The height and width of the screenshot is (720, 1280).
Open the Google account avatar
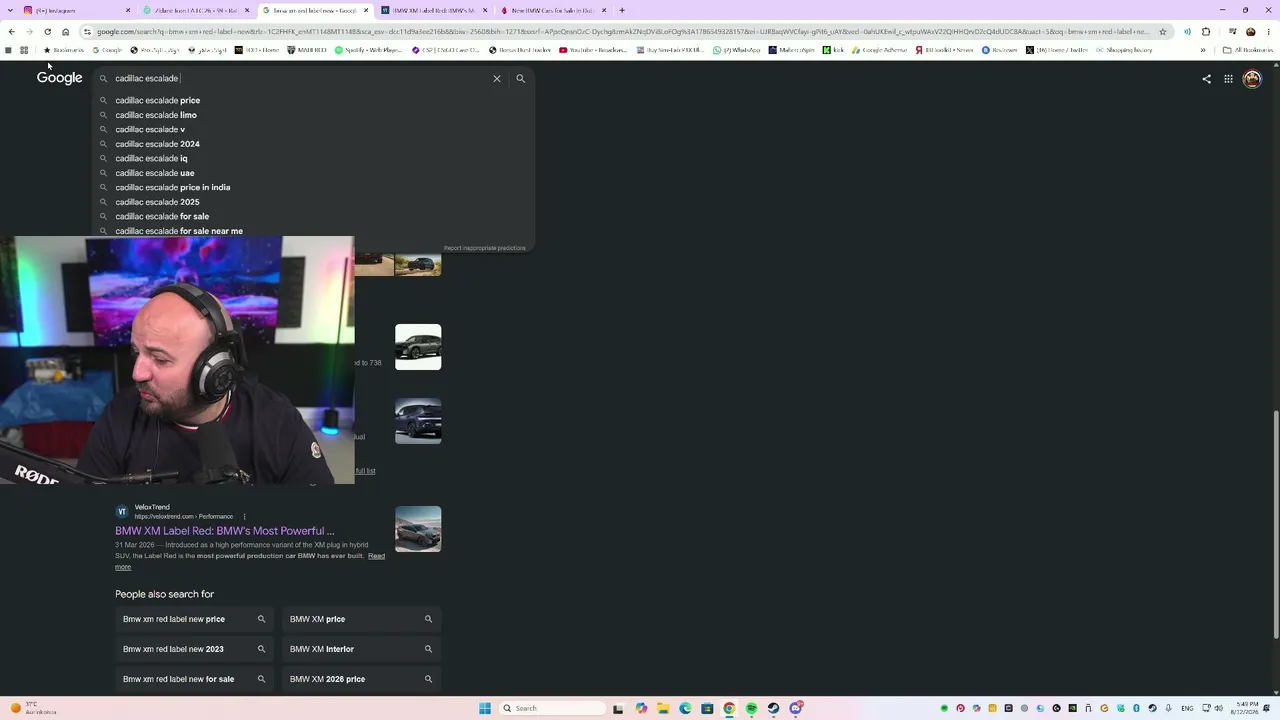(x=1252, y=79)
